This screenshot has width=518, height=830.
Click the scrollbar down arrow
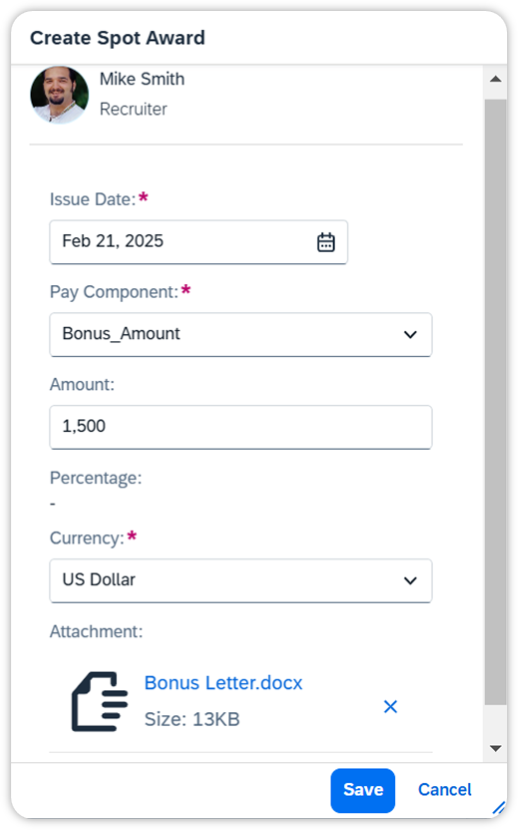tap(496, 748)
